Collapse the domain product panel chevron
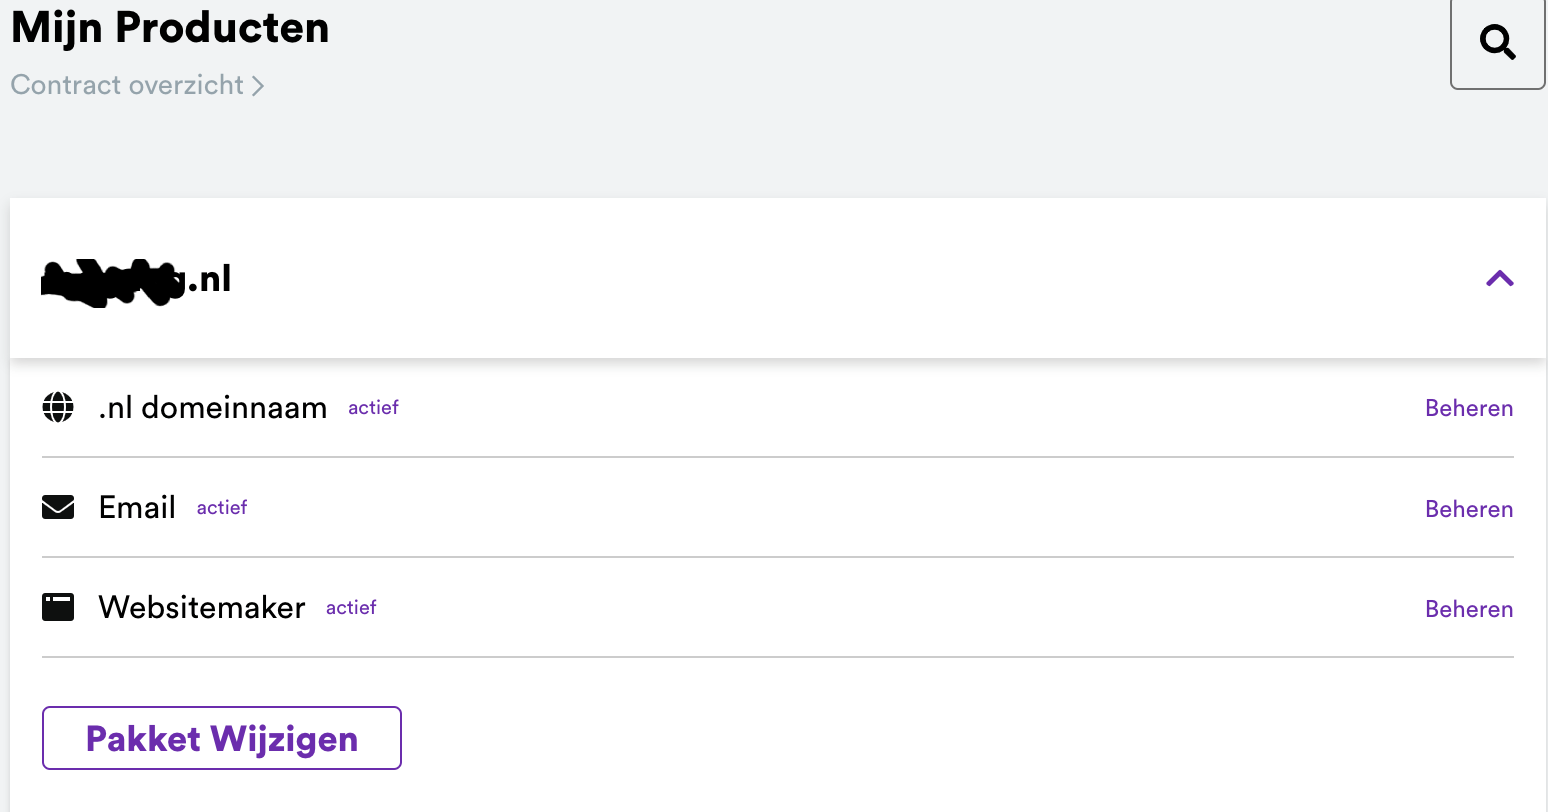The width and height of the screenshot is (1548, 812). (x=1499, y=279)
